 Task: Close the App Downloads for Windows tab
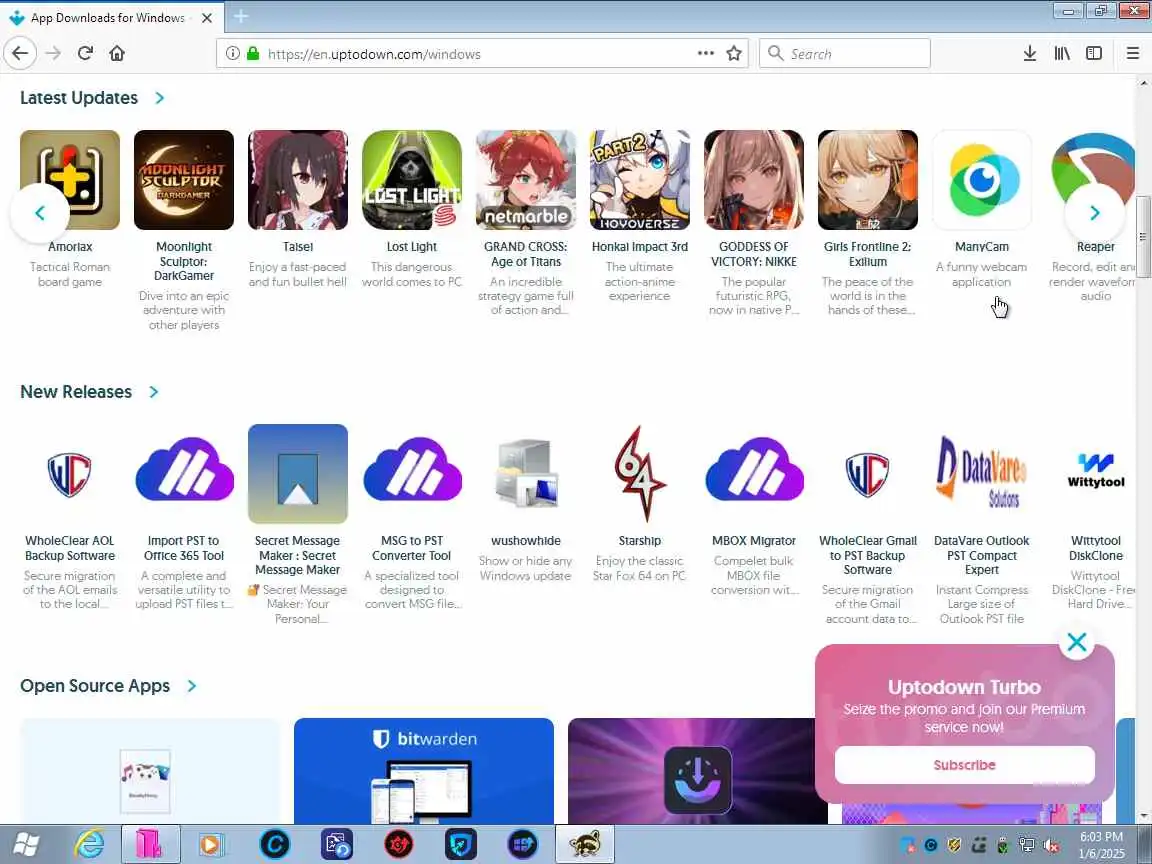point(207,18)
